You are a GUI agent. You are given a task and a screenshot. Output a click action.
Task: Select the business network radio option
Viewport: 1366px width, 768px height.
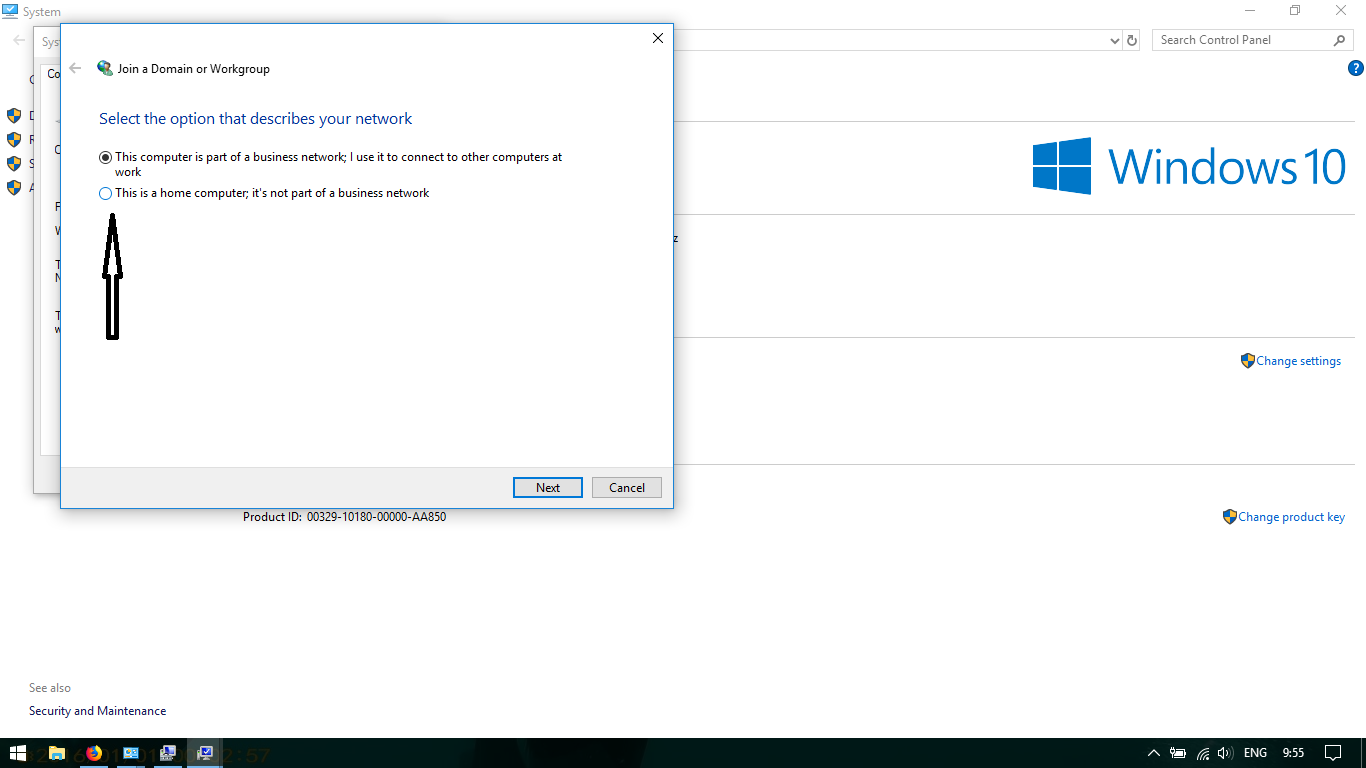pos(105,158)
